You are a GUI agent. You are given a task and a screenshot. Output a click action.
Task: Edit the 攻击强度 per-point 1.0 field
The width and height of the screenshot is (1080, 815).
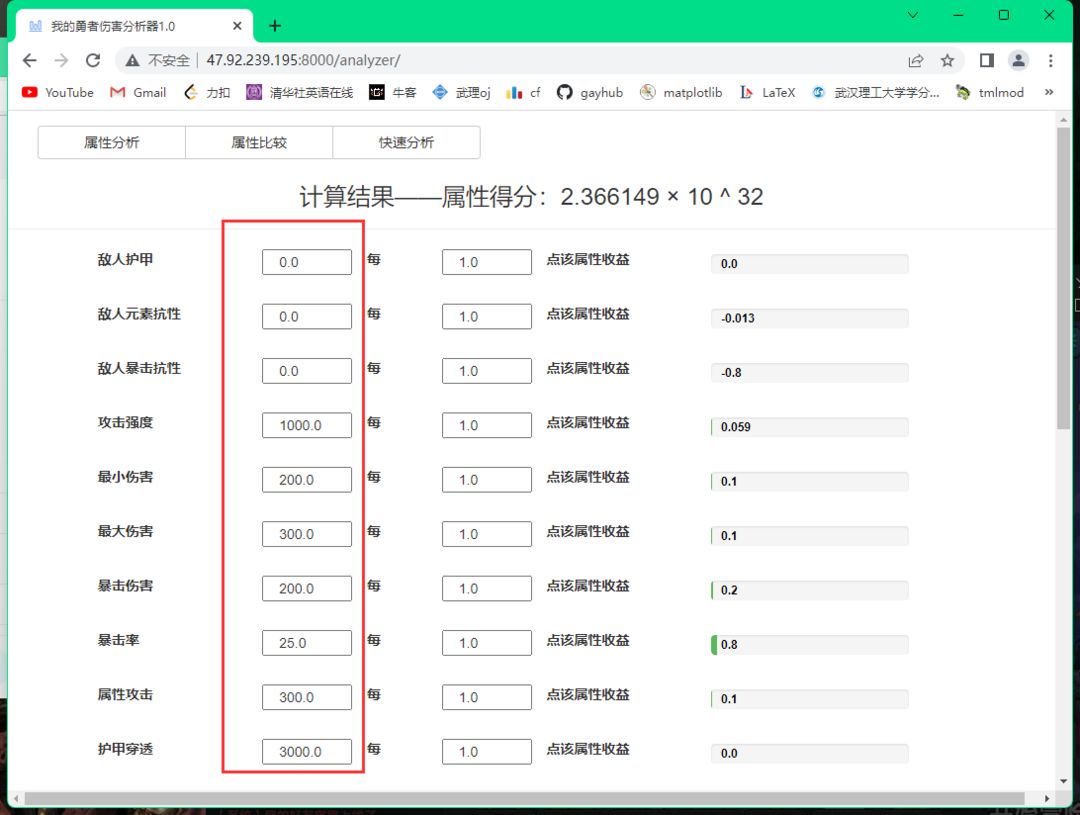coord(487,425)
